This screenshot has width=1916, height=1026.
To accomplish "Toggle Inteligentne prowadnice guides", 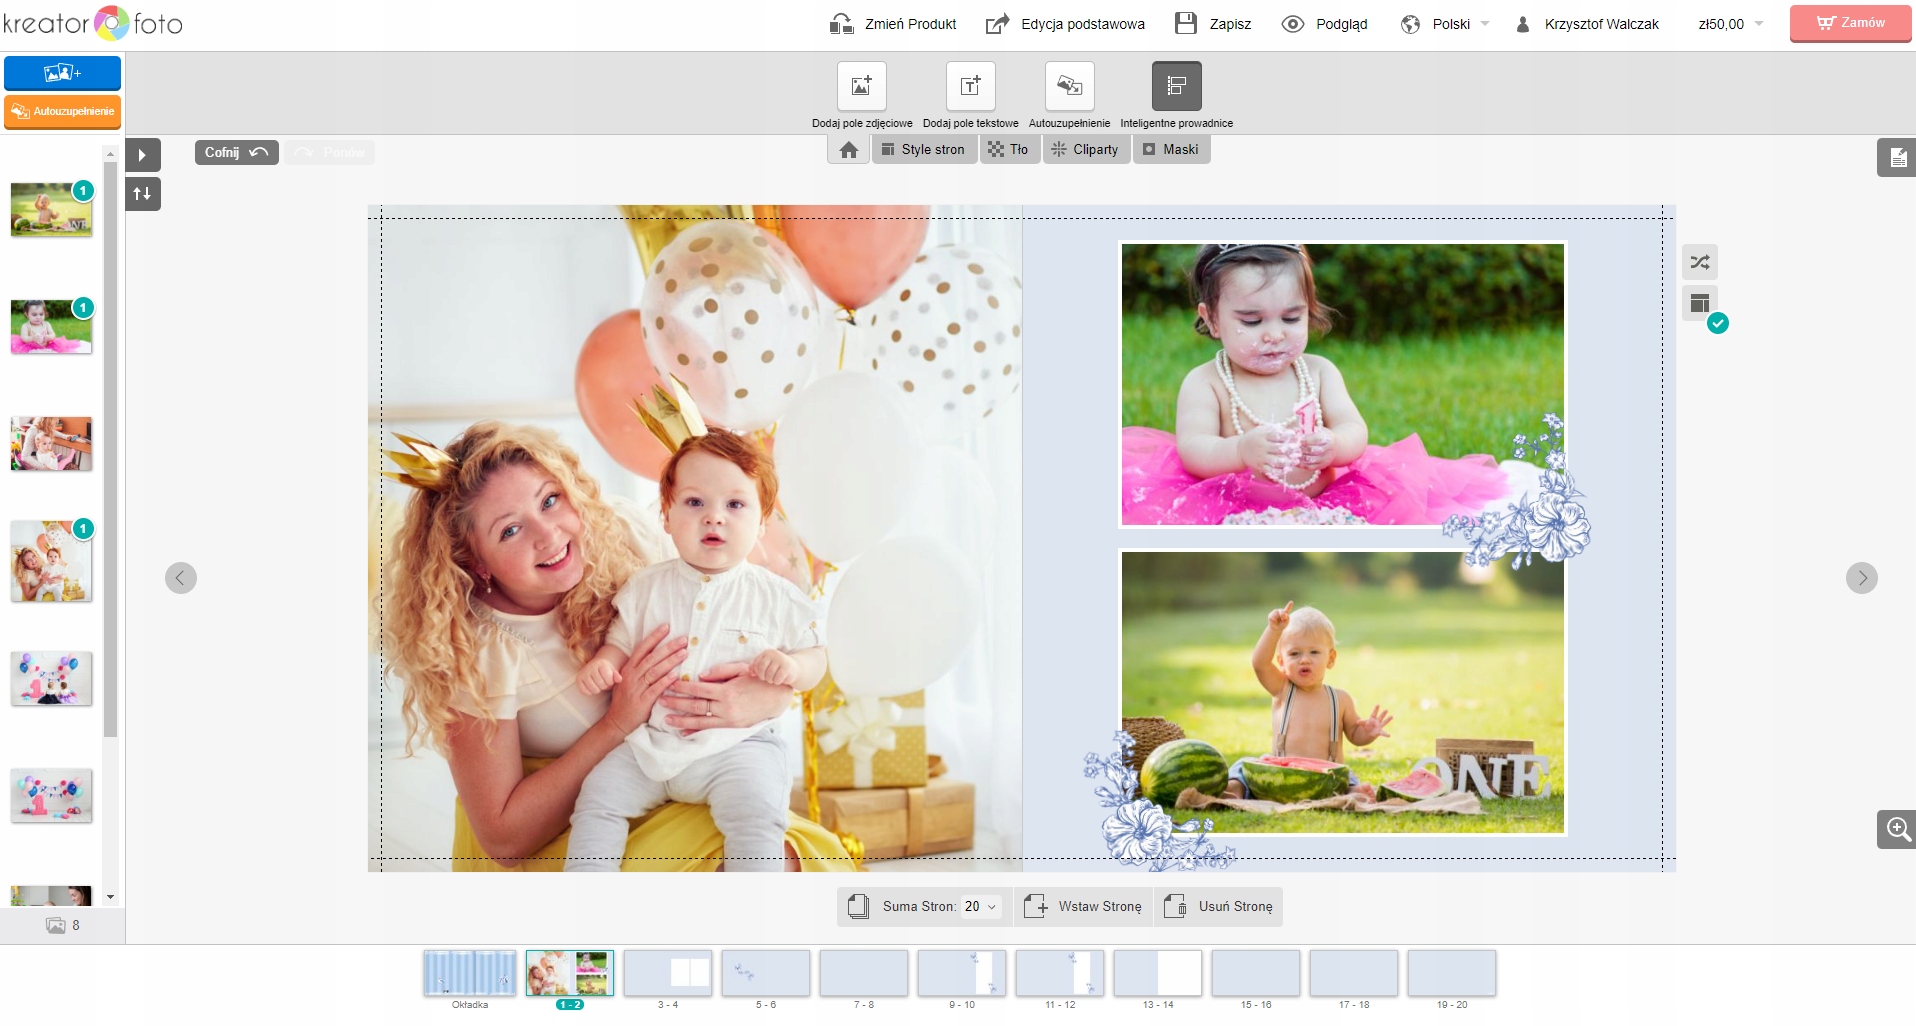I will click(1176, 86).
